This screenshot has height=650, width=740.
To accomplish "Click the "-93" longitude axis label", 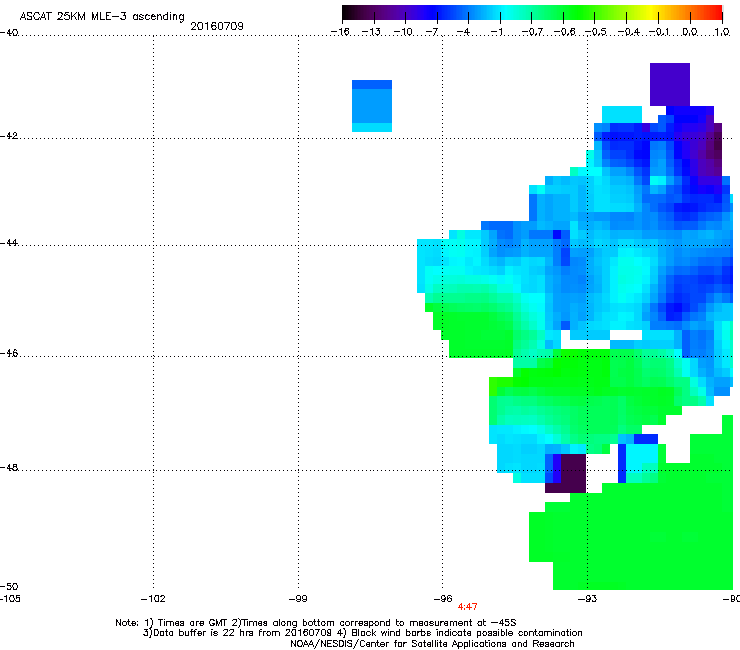I will (587, 599).
